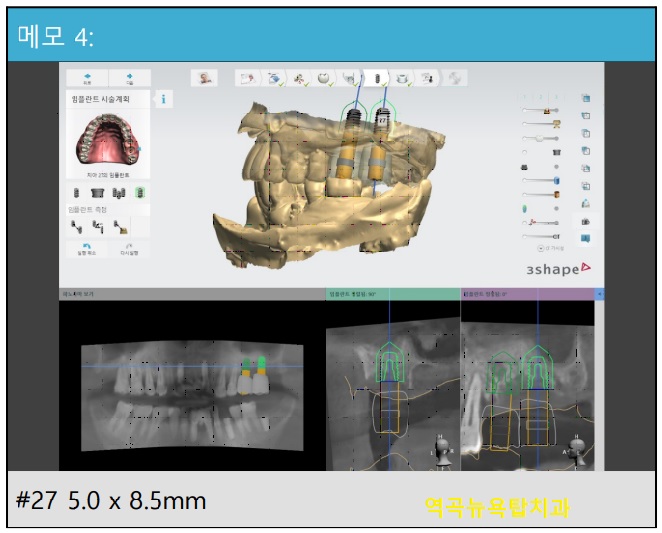The image size is (662, 533).
Task: Open the patient photo step
Action: [204, 78]
